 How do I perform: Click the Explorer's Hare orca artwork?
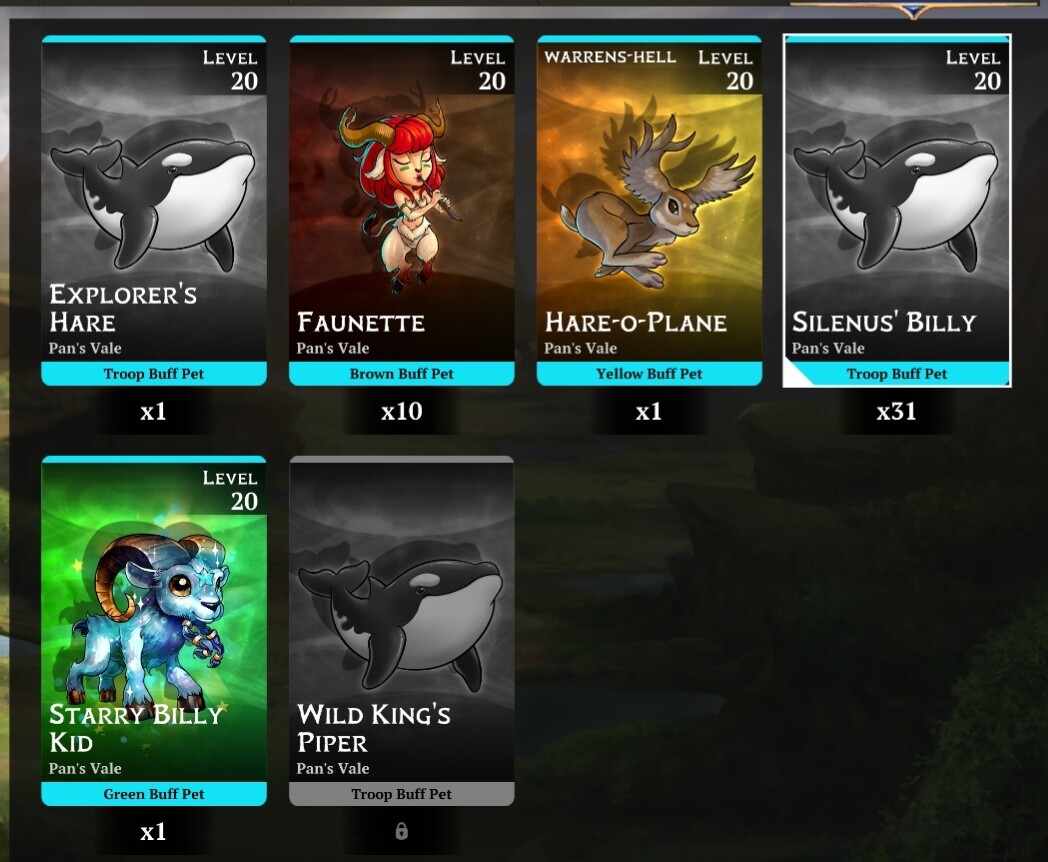point(154,197)
